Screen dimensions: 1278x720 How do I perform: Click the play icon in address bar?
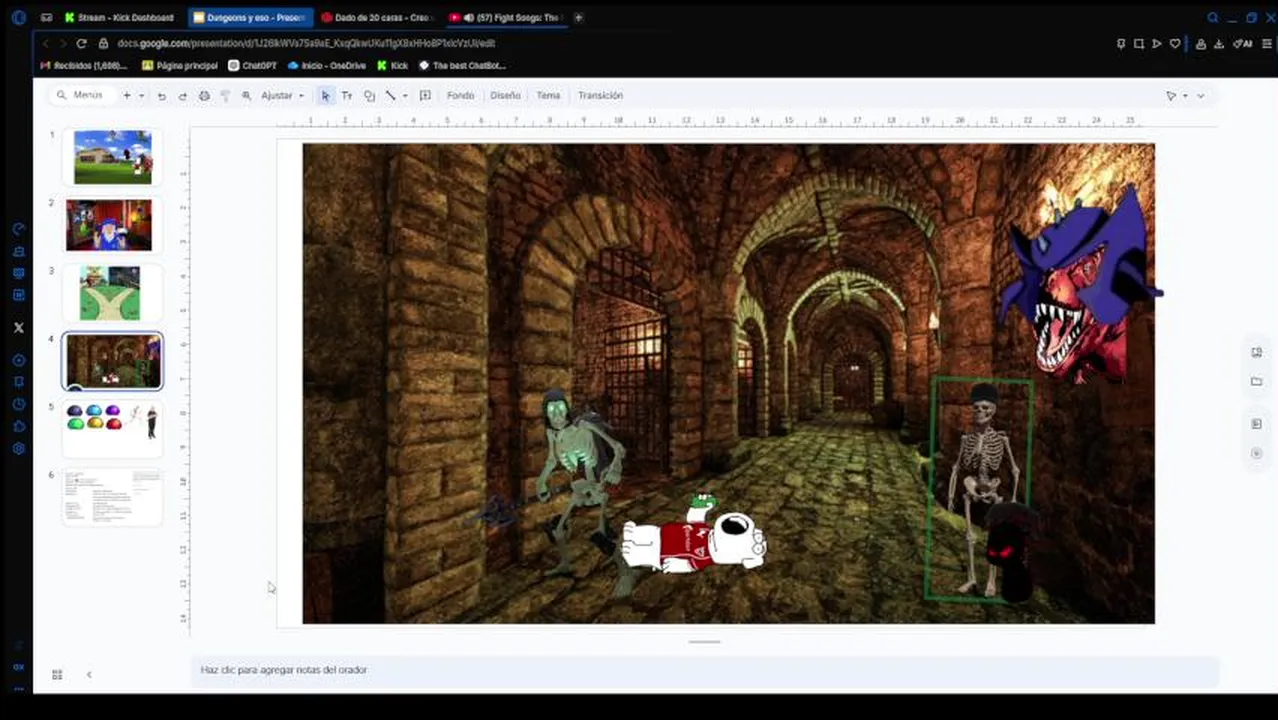pyautogui.click(x=1157, y=44)
